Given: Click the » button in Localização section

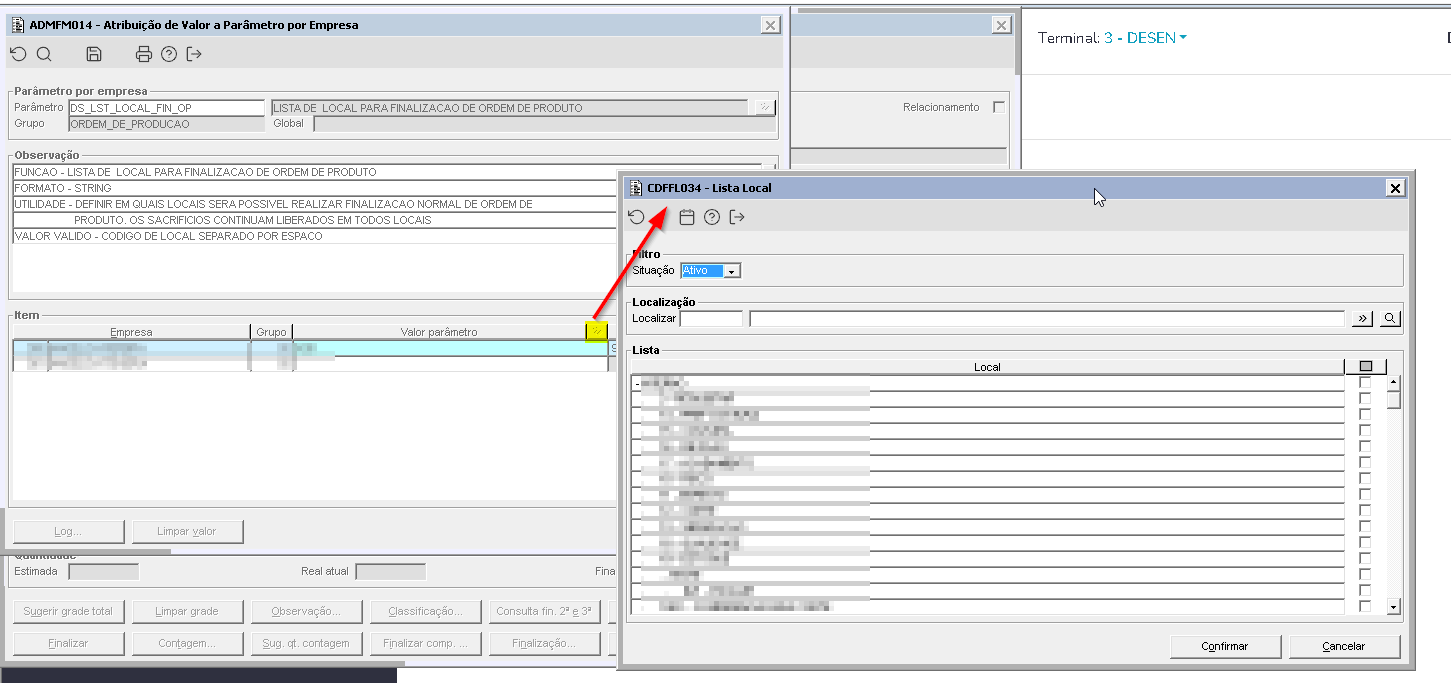Looking at the screenshot, I should [x=1362, y=319].
